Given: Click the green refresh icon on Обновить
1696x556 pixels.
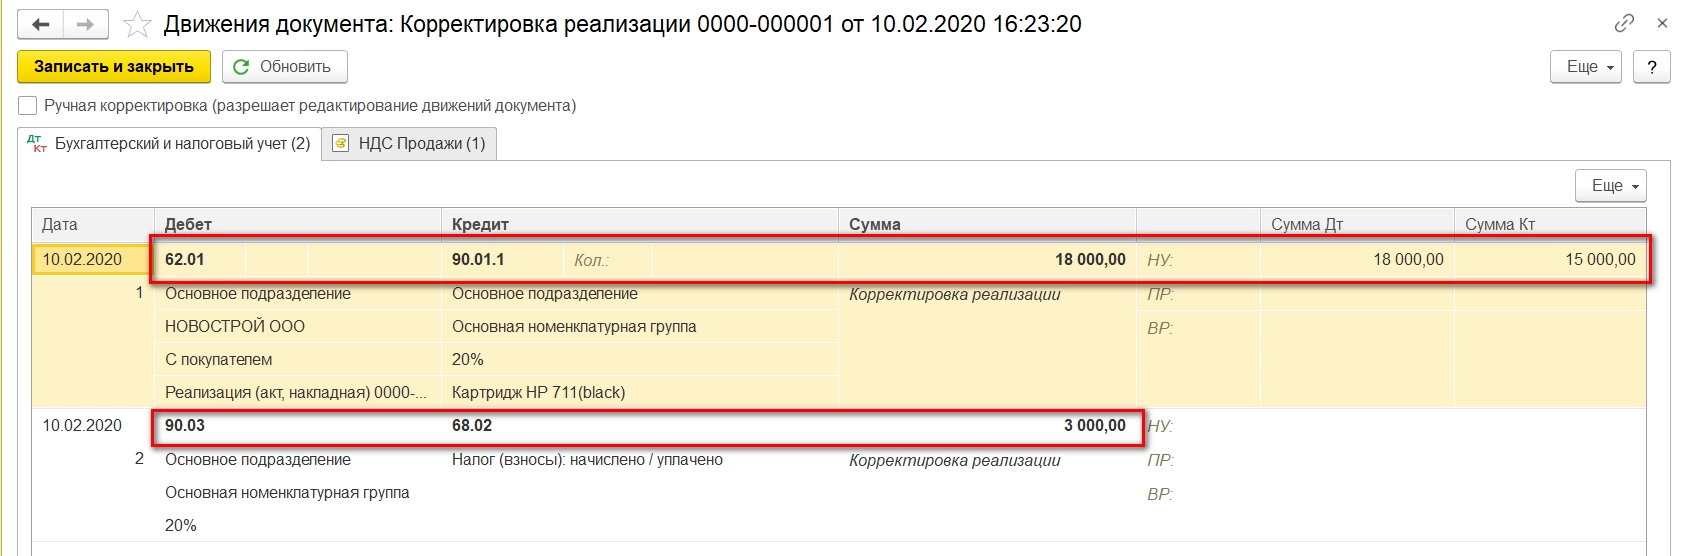Looking at the screenshot, I should click(x=241, y=67).
